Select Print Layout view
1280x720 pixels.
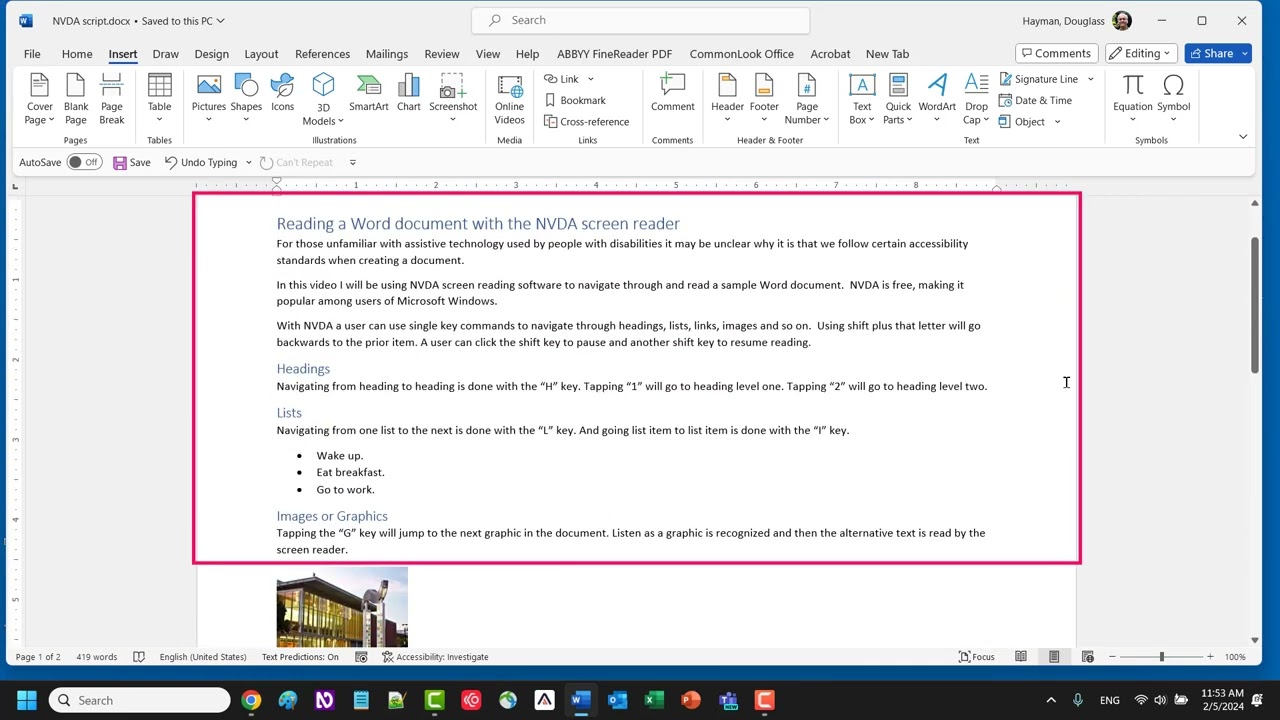point(1054,657)
